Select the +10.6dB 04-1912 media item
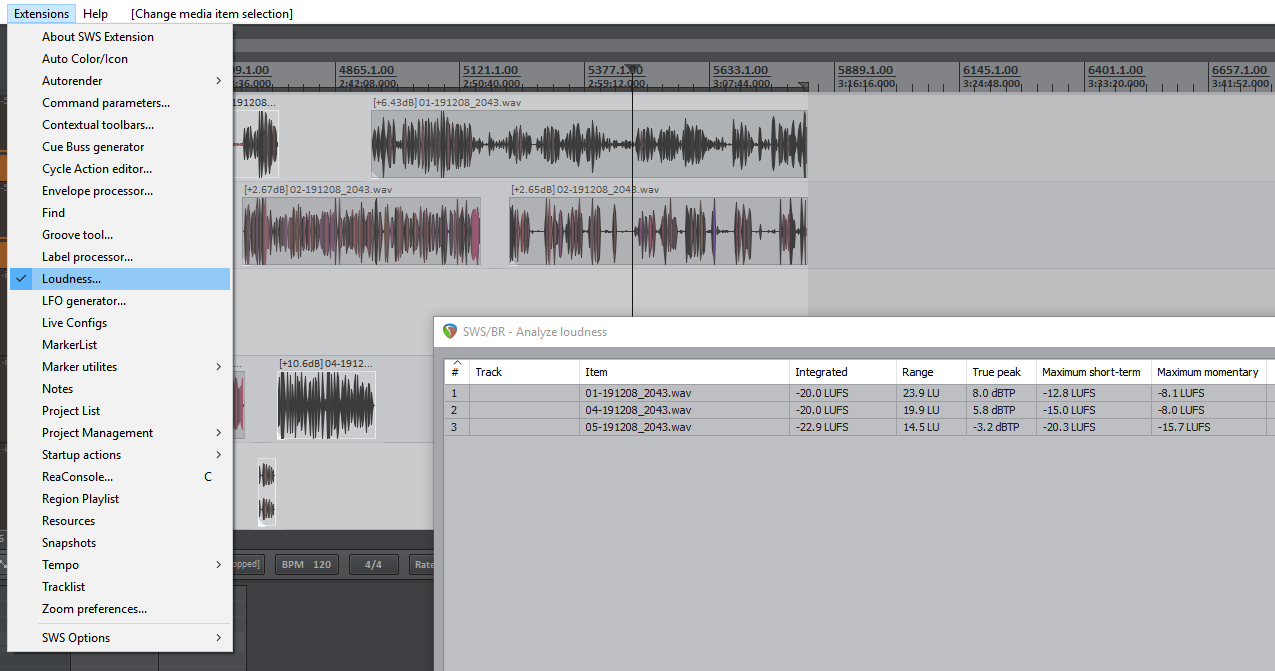The height and width of the screenshot is (671, 1275). (x=326, y=405)
